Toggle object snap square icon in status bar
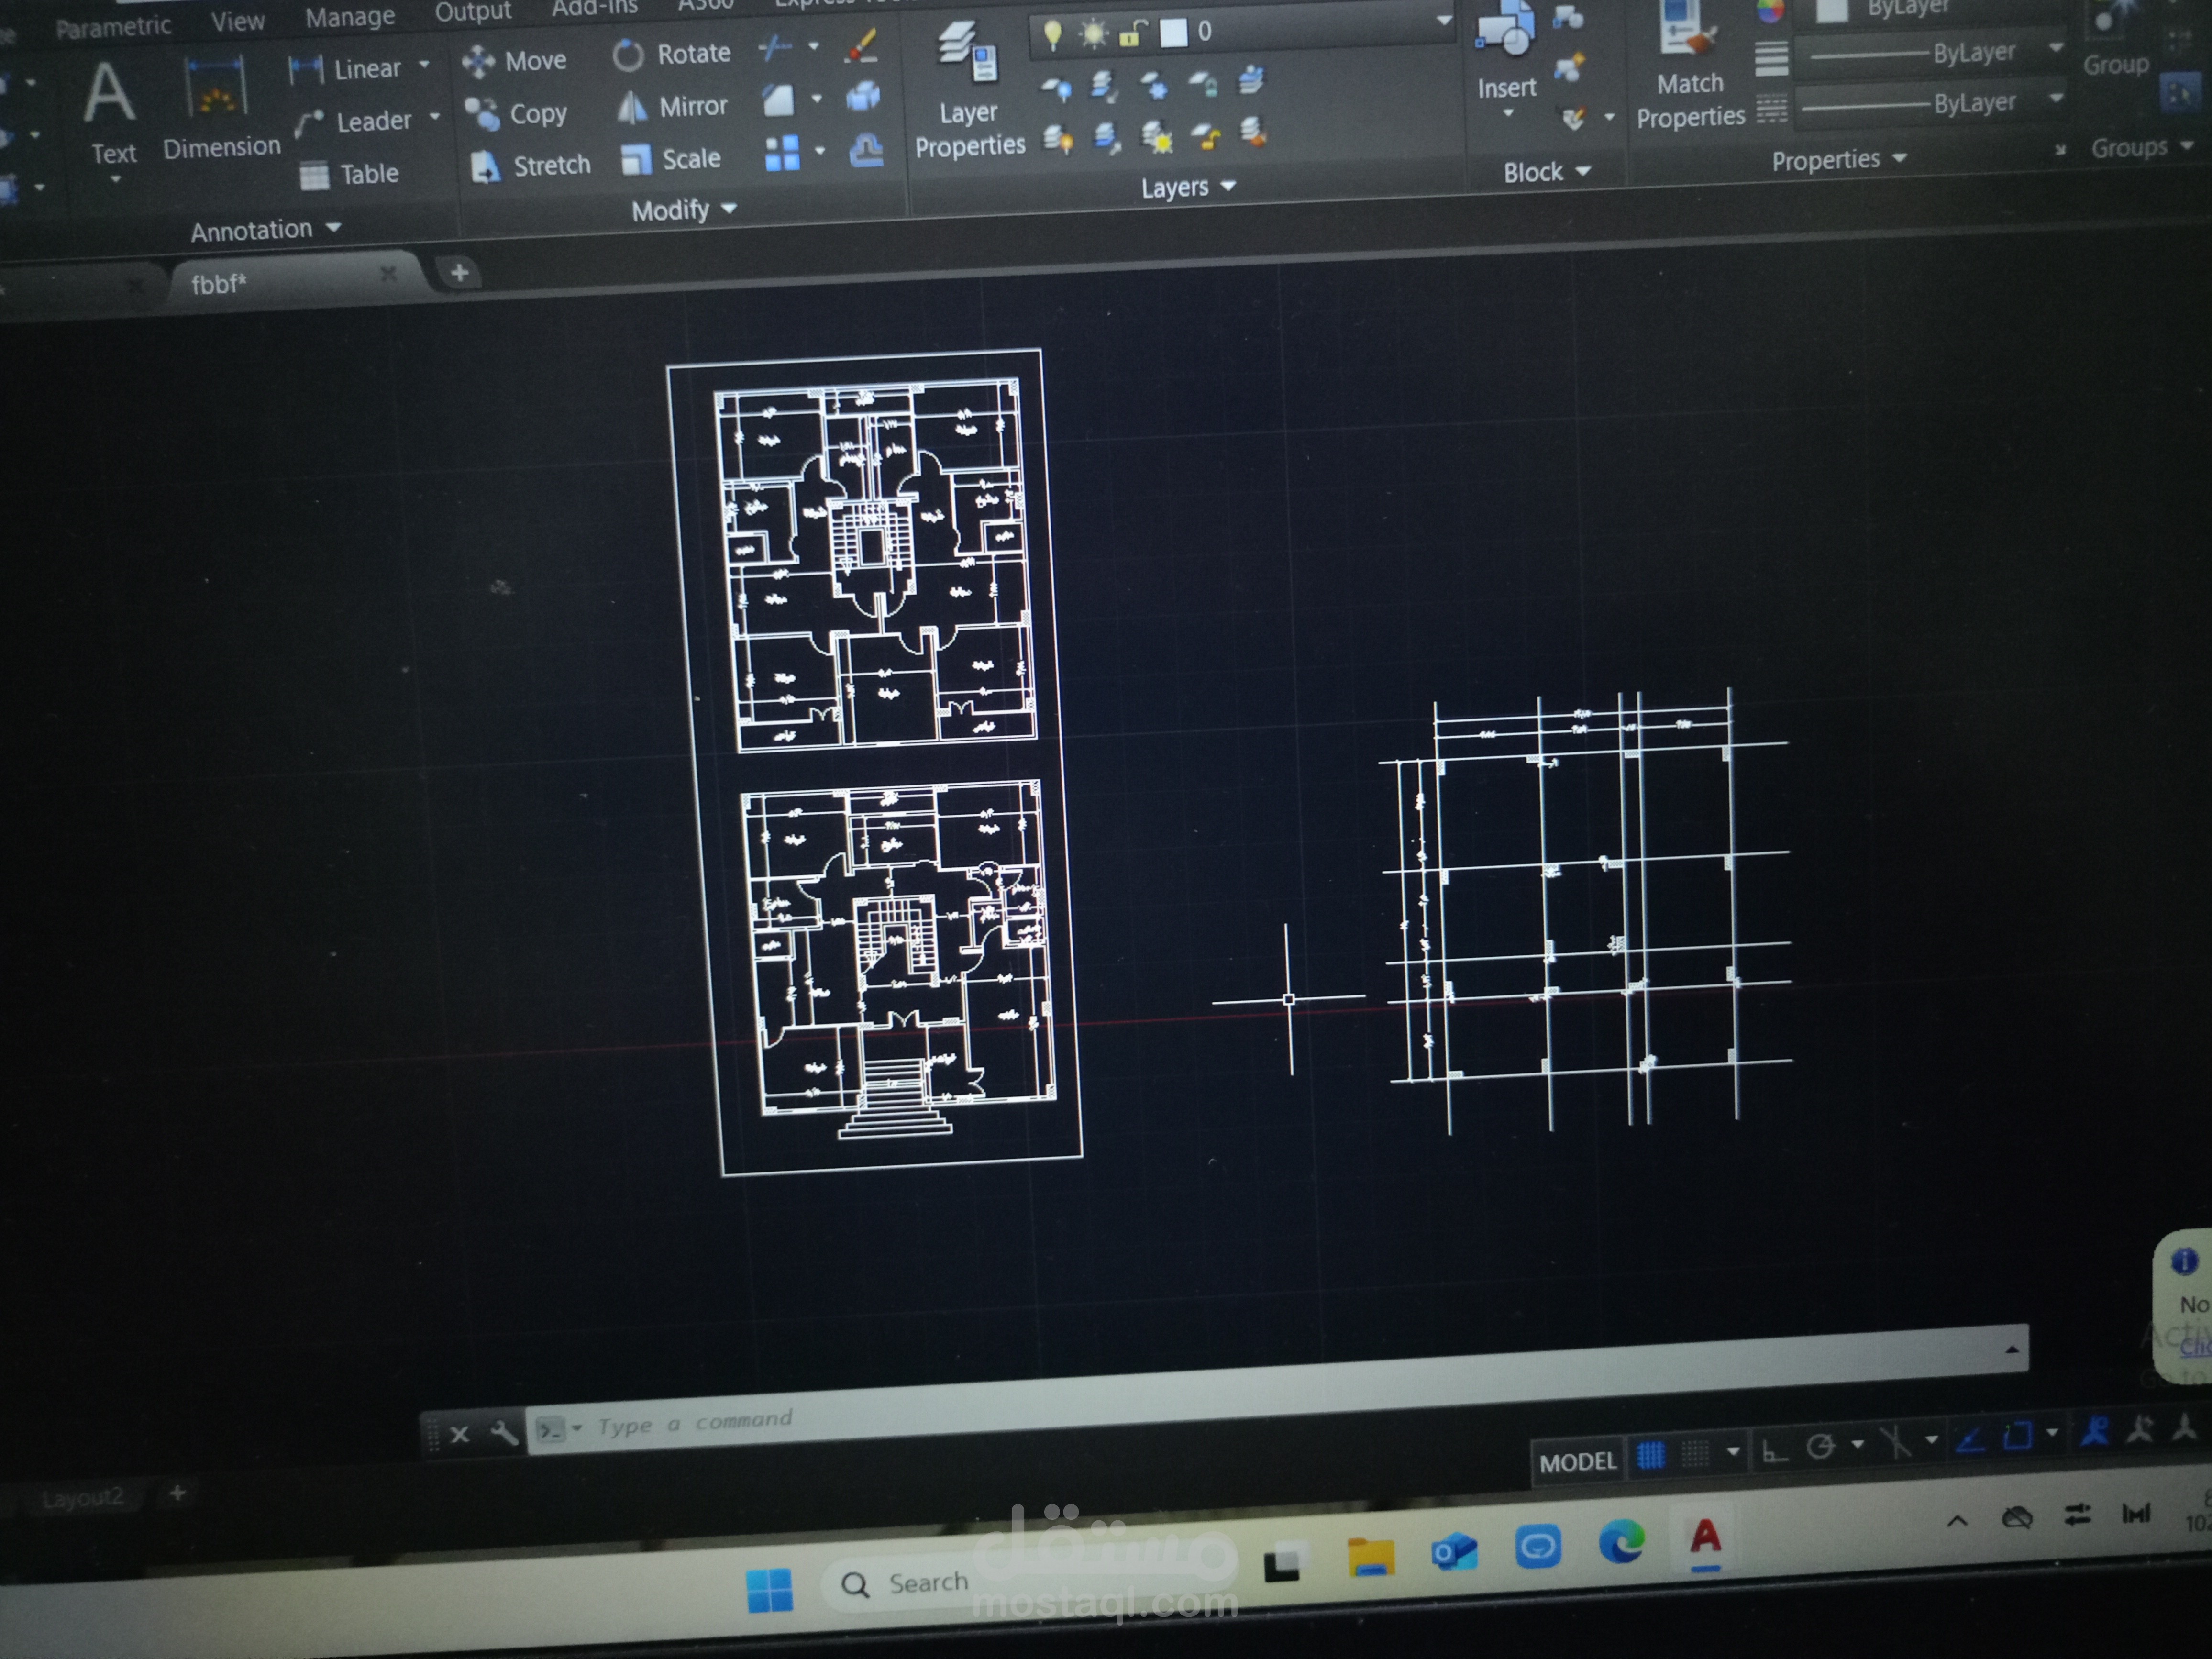Screen dimensions: 2212x1659 [2017, 1435]
